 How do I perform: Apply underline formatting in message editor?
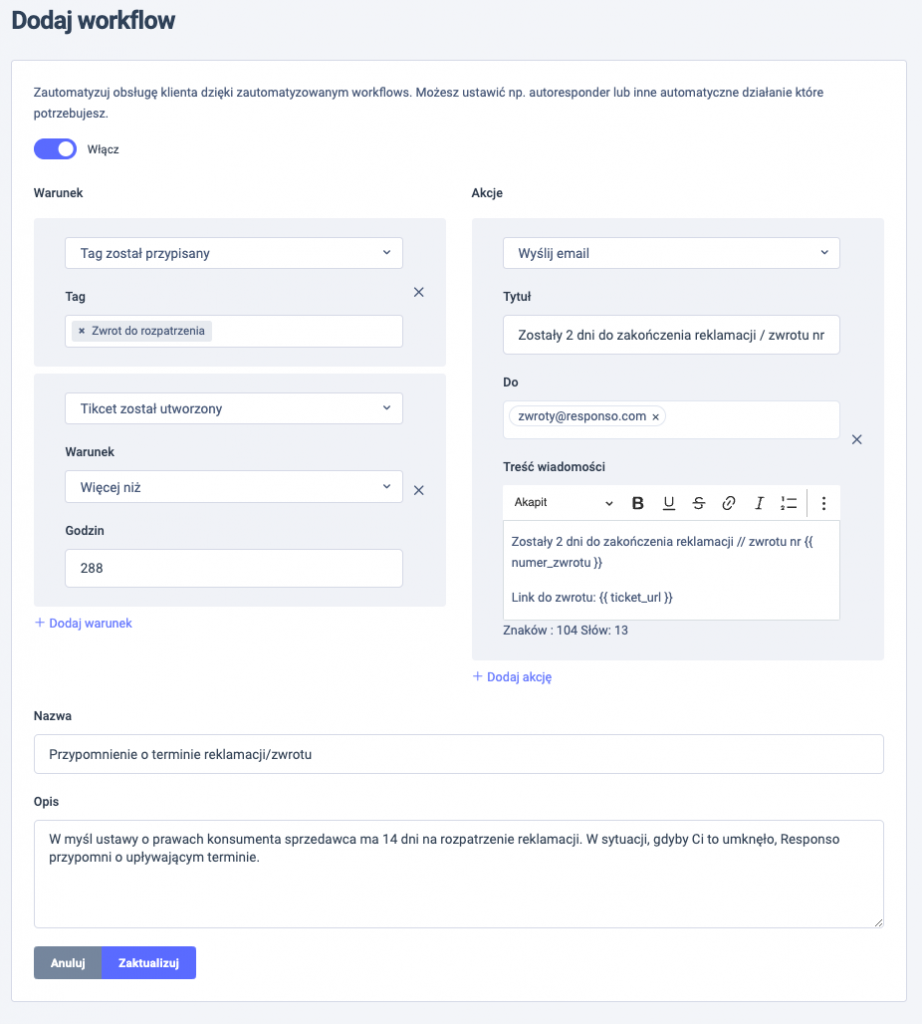point(668,503)
